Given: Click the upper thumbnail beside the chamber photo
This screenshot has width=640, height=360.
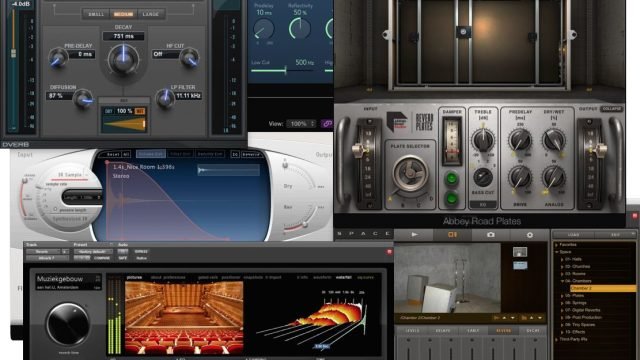Looking at the screenshot, I should pyautogui.click(x=520, y=252).
